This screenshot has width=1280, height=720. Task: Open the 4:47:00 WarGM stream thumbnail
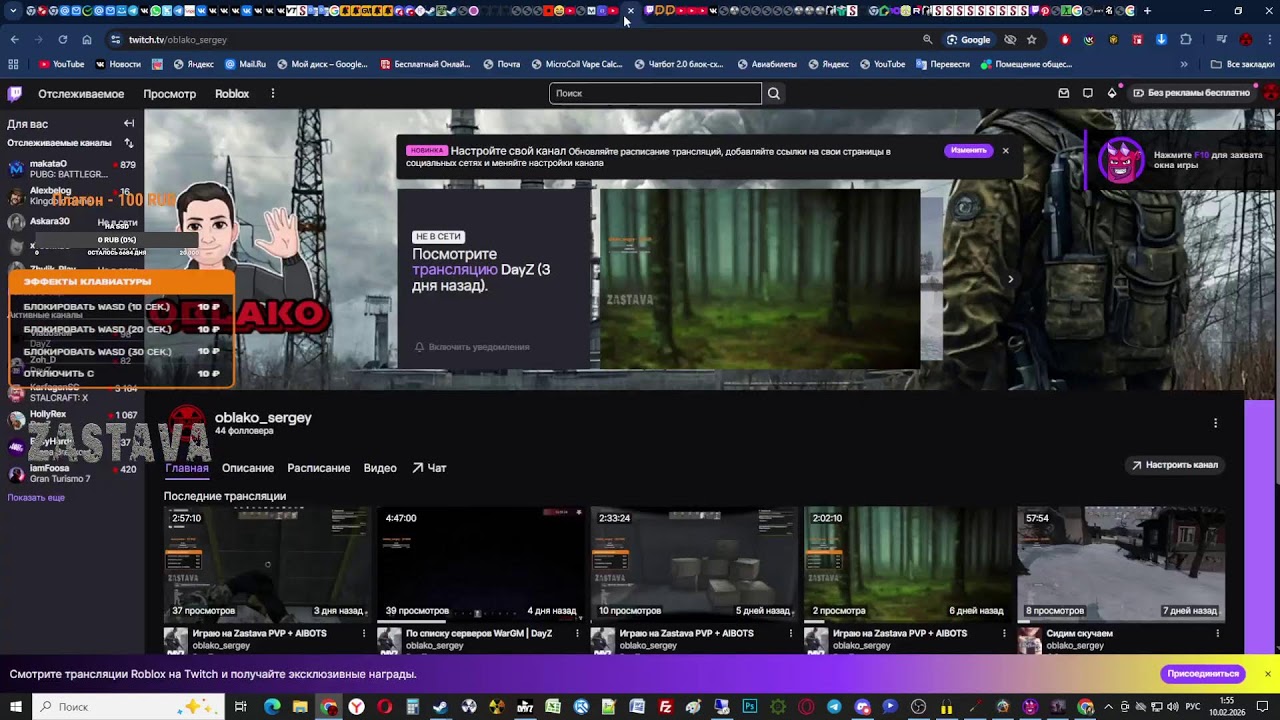tap(481, 564)
